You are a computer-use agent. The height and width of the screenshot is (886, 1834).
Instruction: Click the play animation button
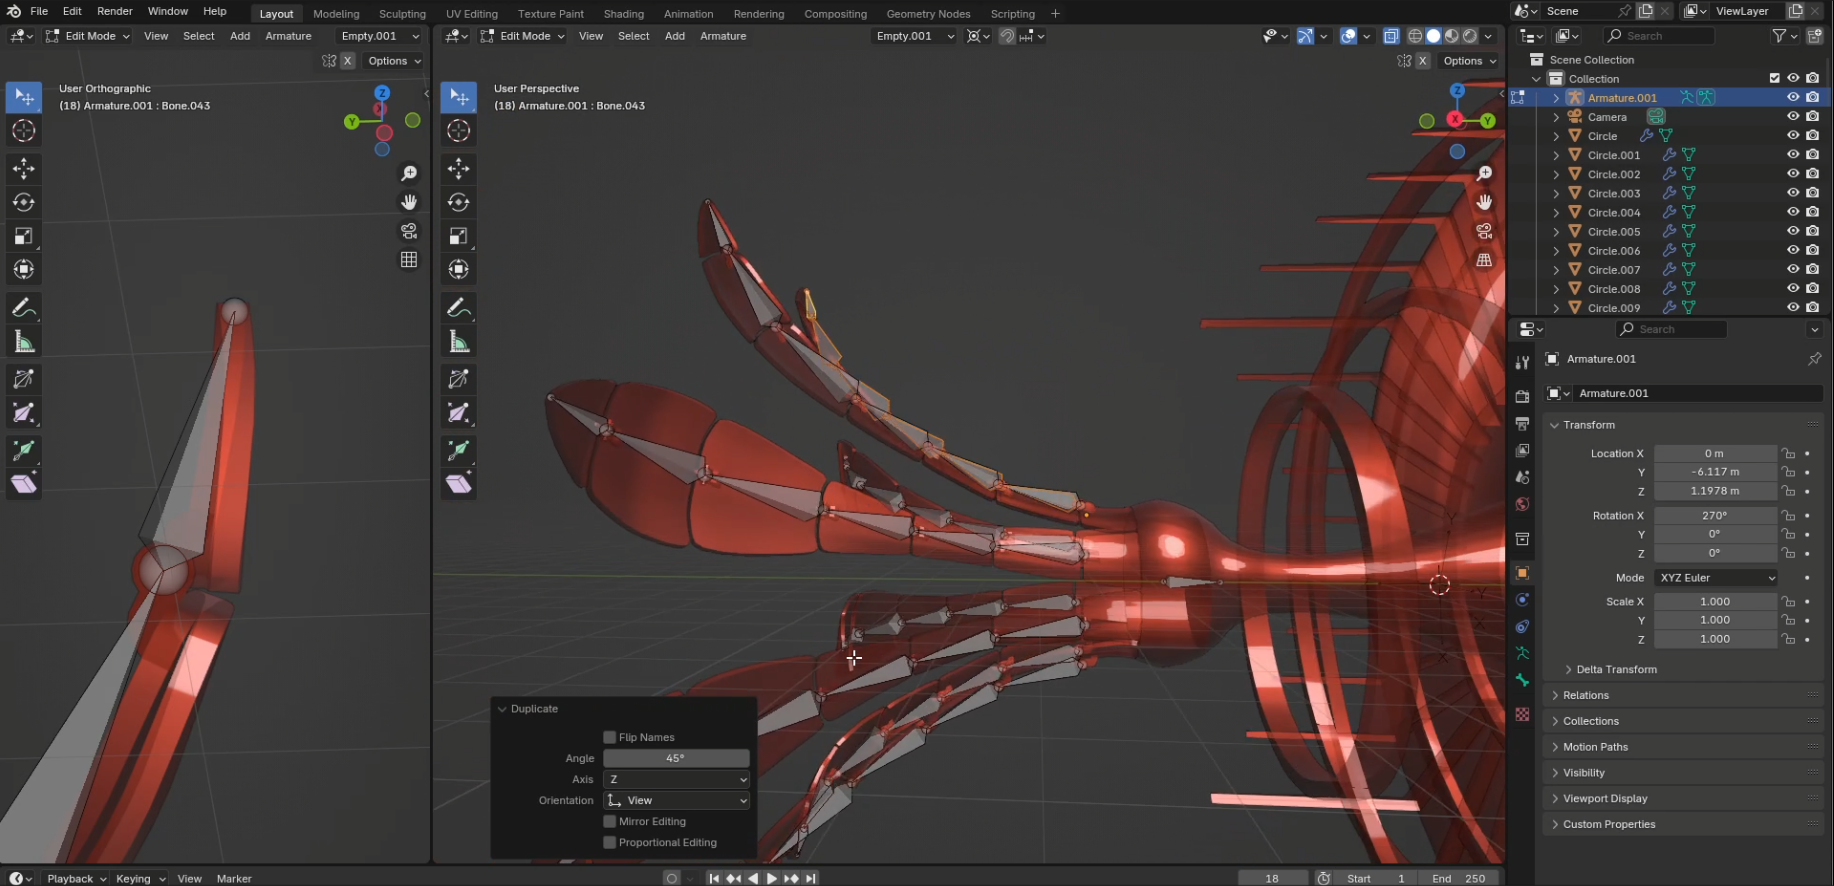pos(772,878)
